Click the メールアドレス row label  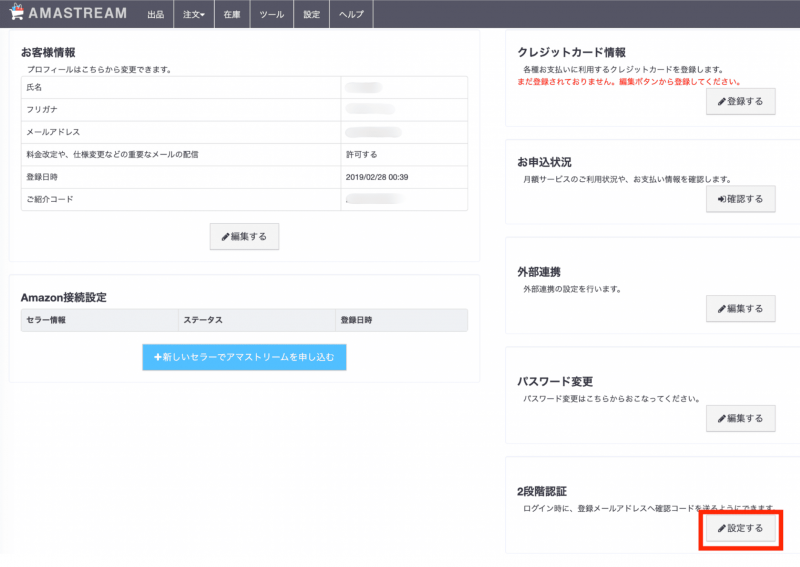pyautogui.click(x=53, y=132)
